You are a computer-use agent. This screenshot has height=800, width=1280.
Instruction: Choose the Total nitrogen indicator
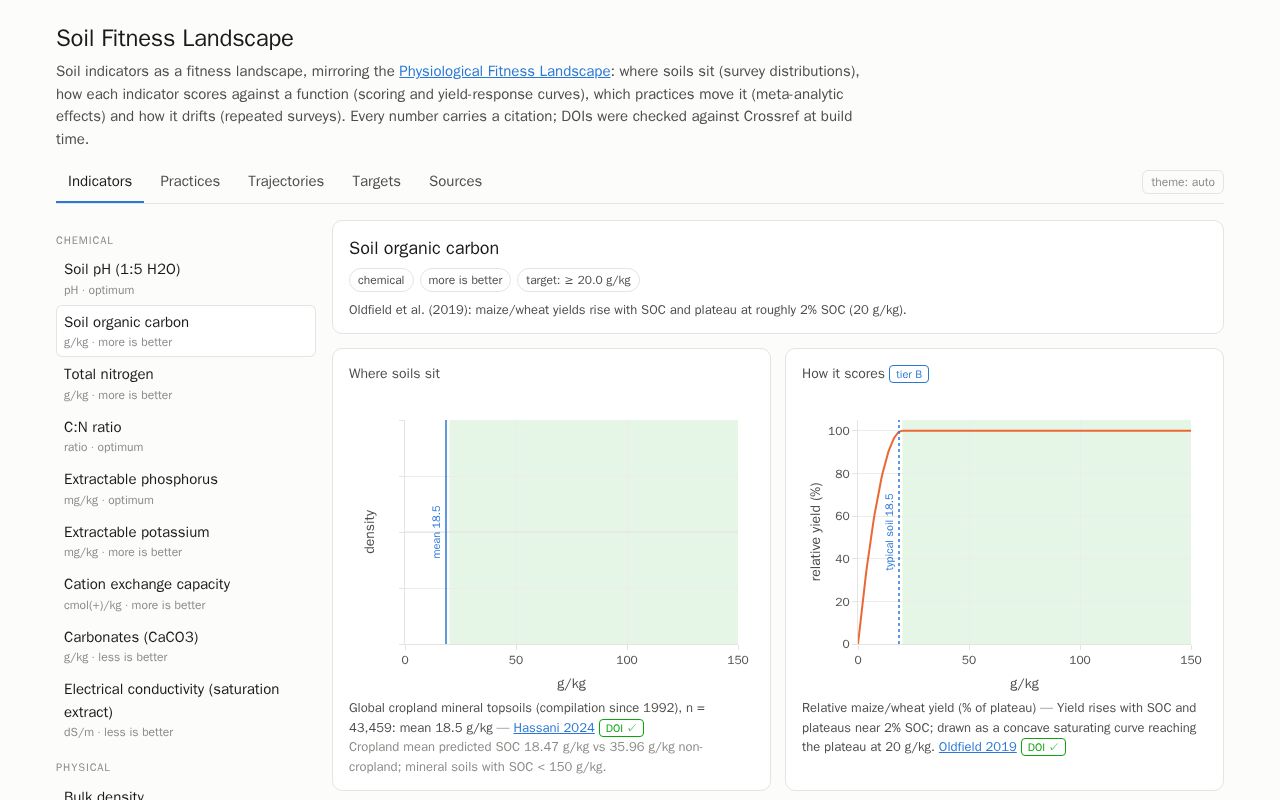point(186,384)
